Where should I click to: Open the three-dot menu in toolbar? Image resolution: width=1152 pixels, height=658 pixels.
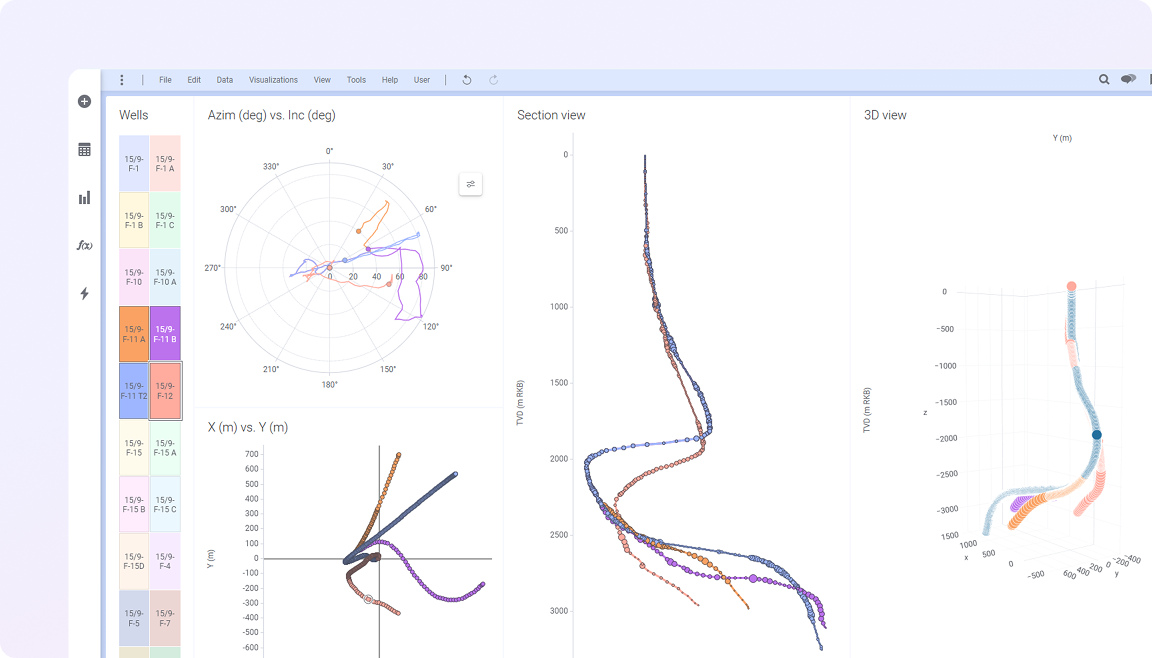pyautogui.click(x=122, y=80)
